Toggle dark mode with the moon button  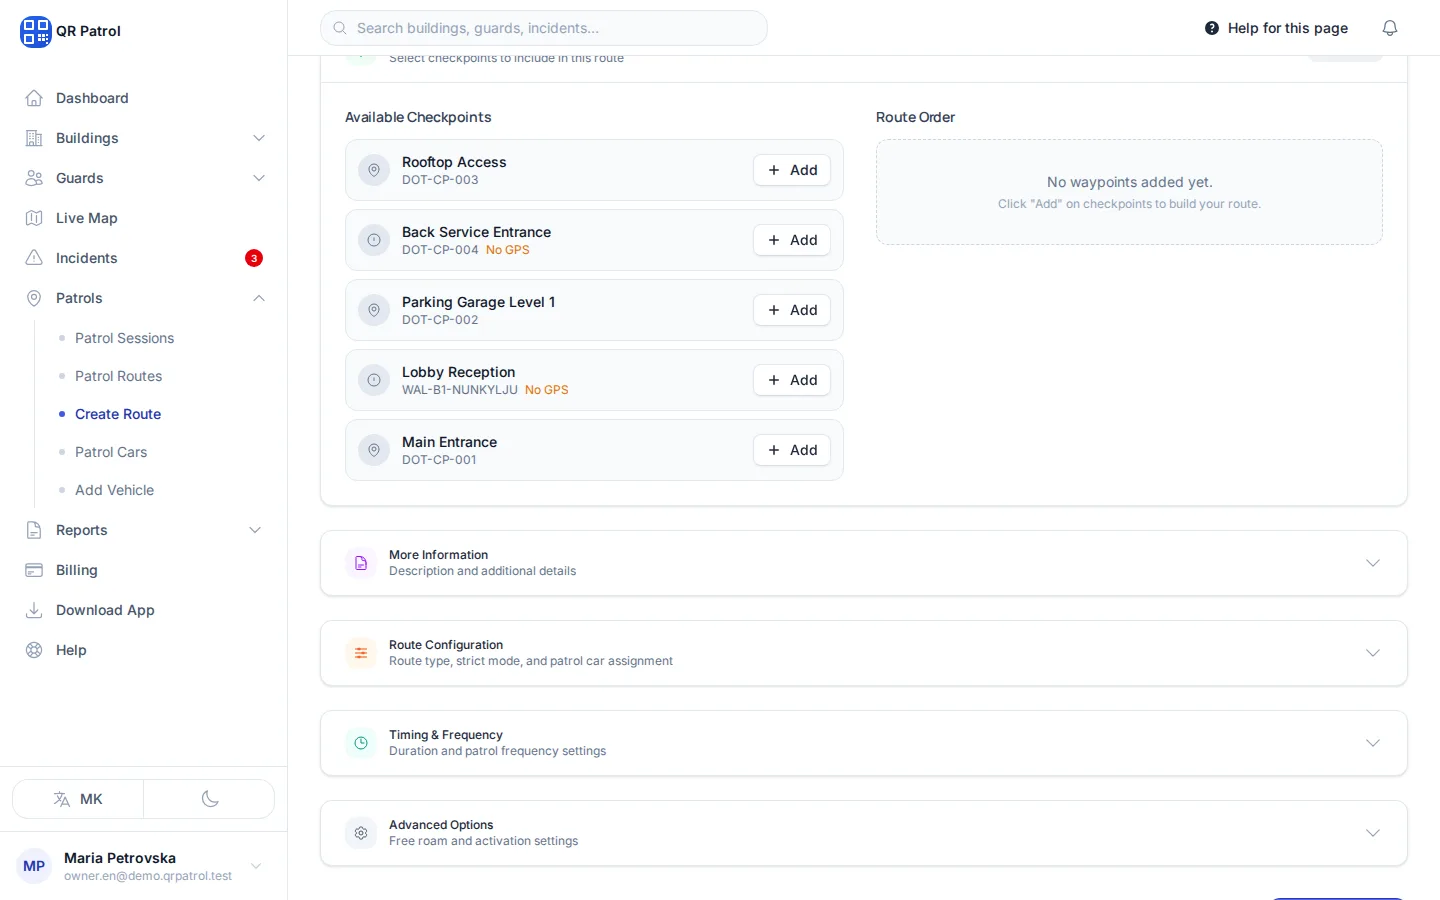coord(210,799)
